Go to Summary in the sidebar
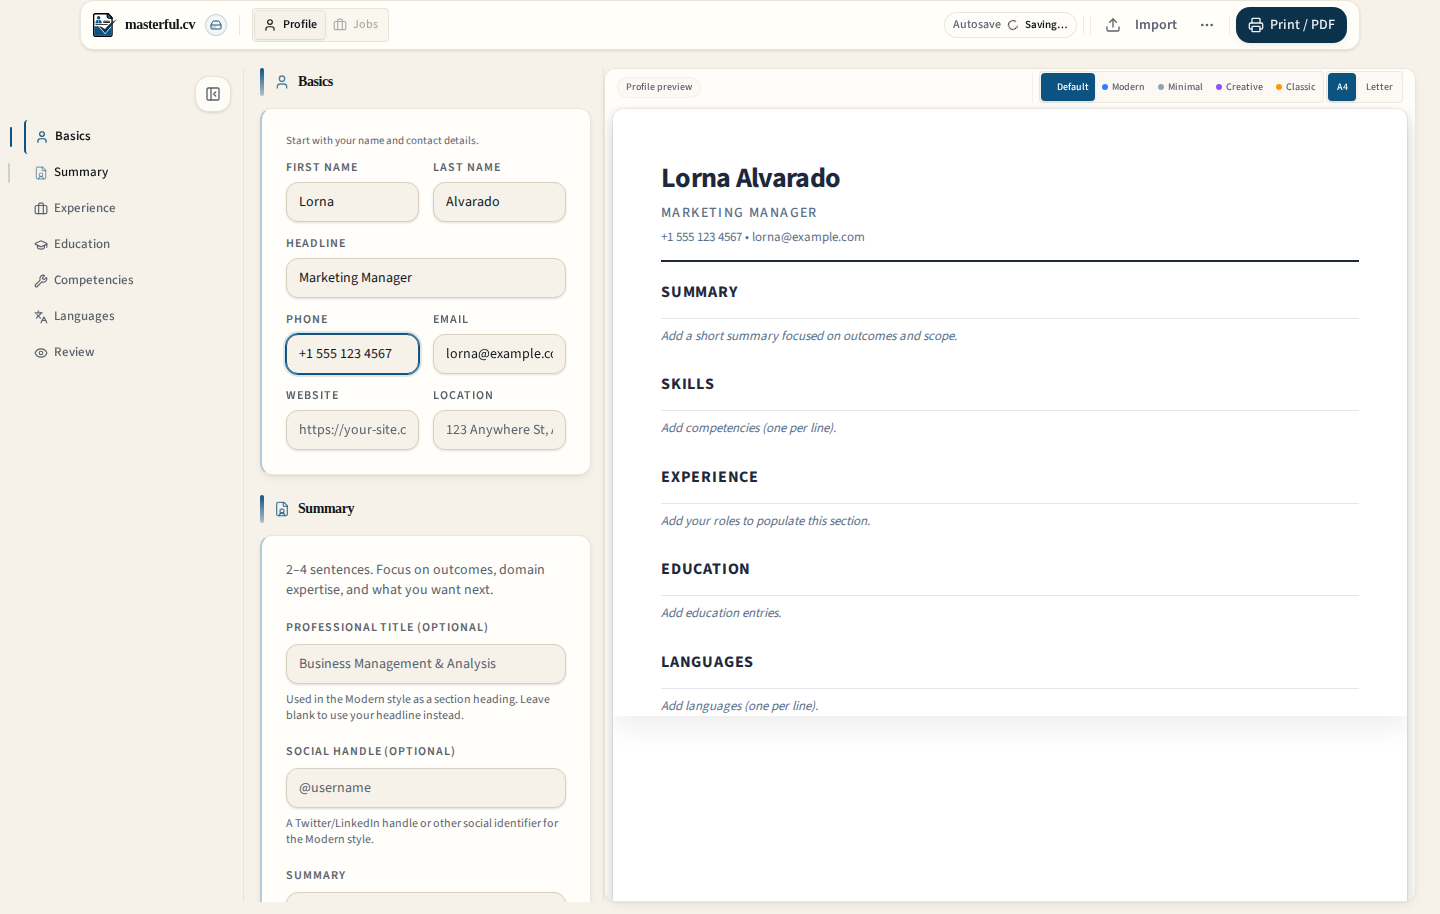The width and height of the screenshot is (1440, 914). [x=81, y=172]
